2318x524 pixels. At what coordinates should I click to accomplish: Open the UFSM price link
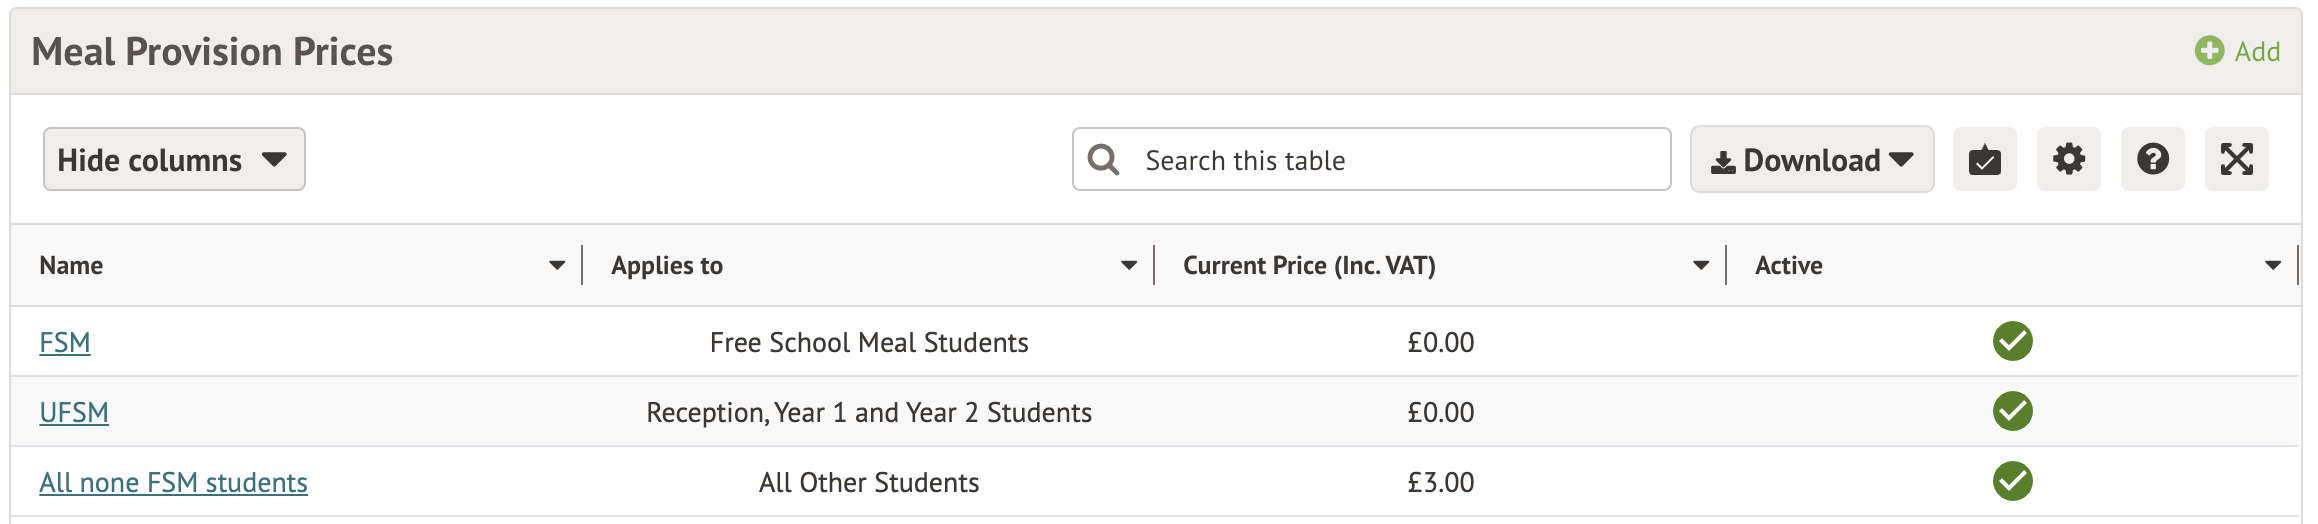(74, 413)
